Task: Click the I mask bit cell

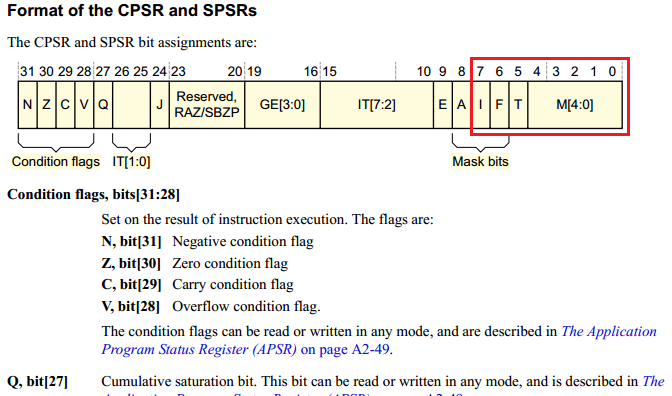Action: (480, 105)
